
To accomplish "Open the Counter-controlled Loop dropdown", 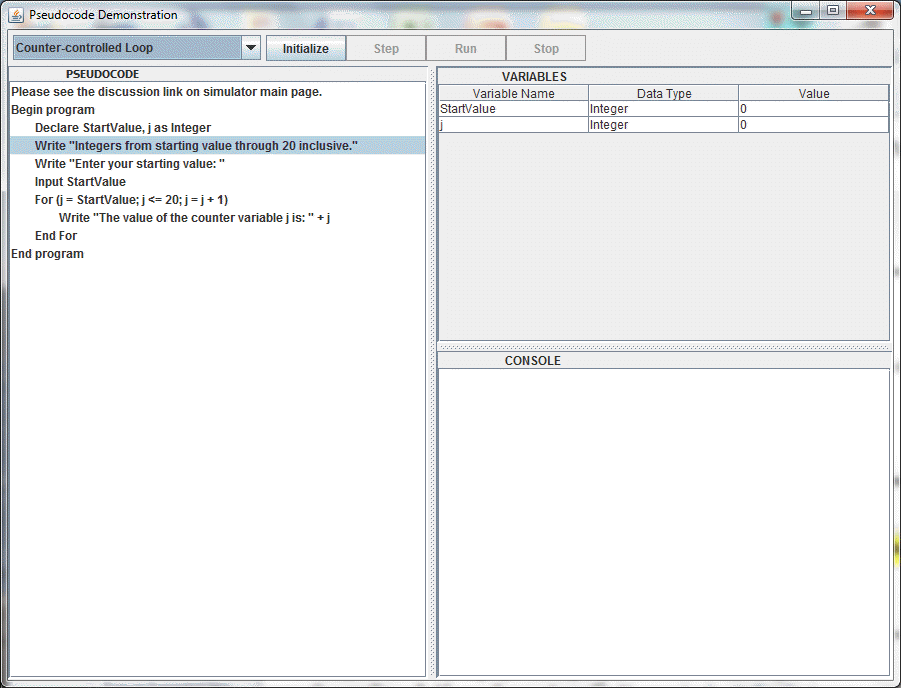I will coord(137,48).
